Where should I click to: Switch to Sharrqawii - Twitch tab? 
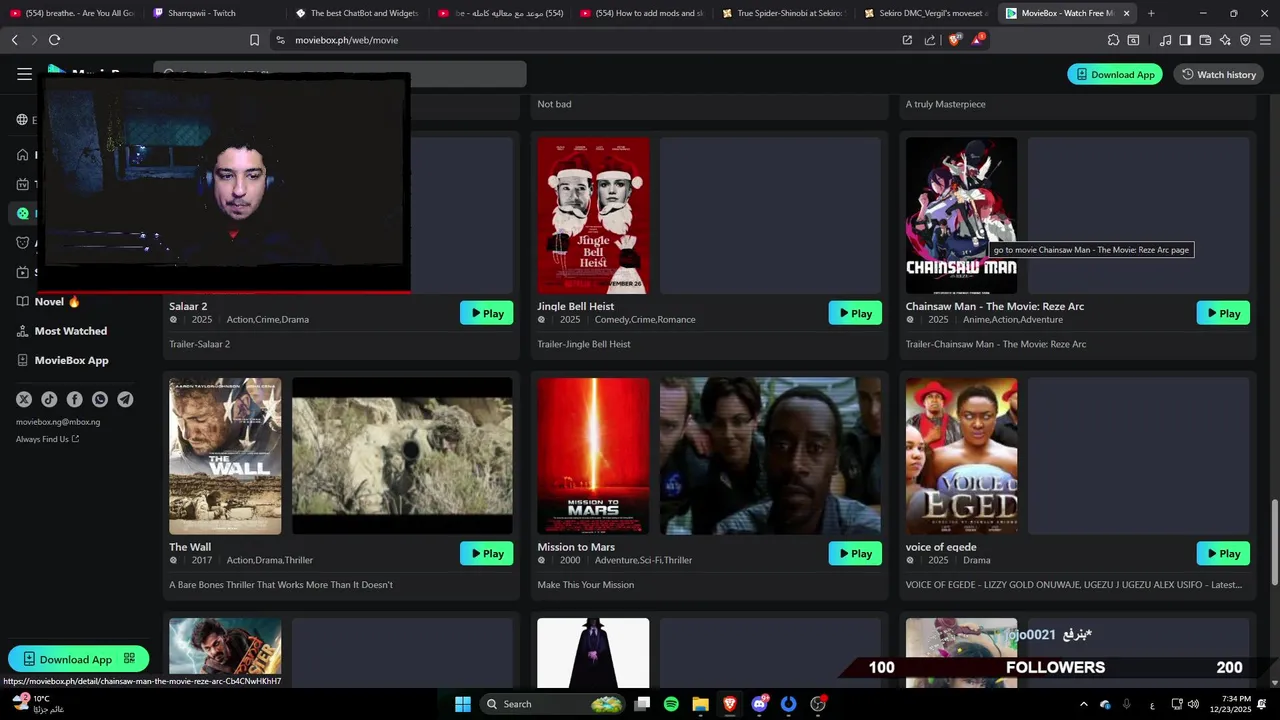click(x=210, y=13)
